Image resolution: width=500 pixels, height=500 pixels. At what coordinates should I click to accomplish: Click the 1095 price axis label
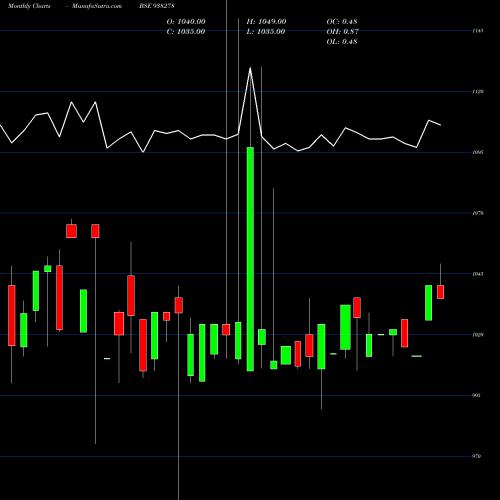click(x=478, y=152)
